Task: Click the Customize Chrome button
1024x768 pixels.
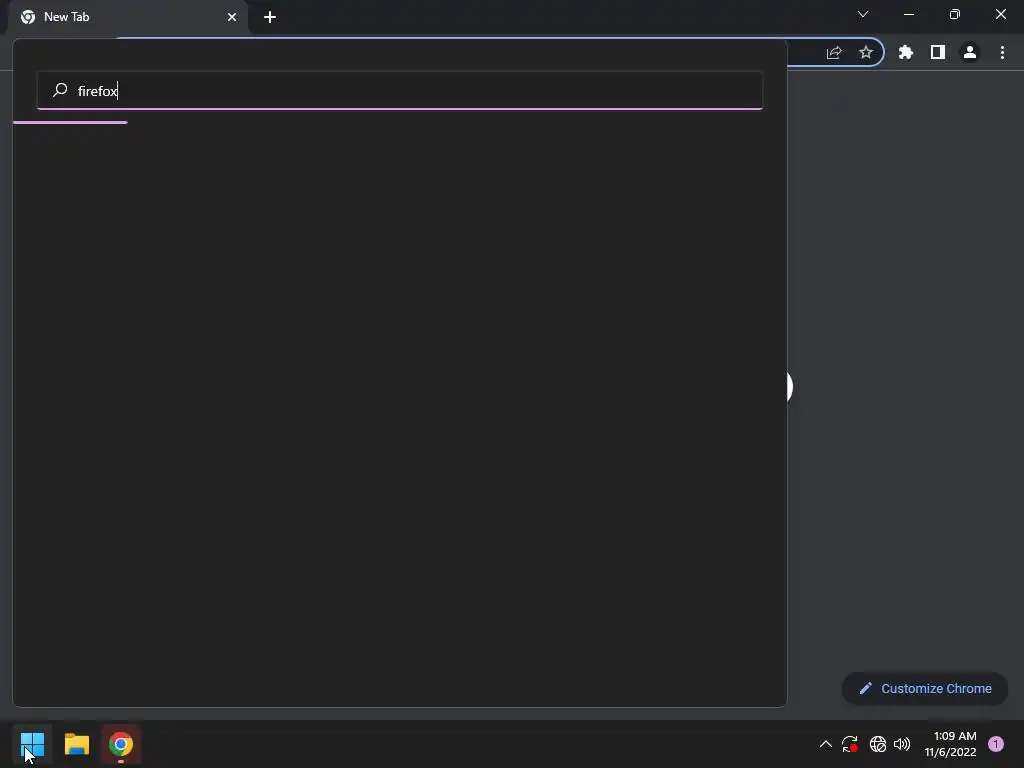Action: tap(925, 688)
